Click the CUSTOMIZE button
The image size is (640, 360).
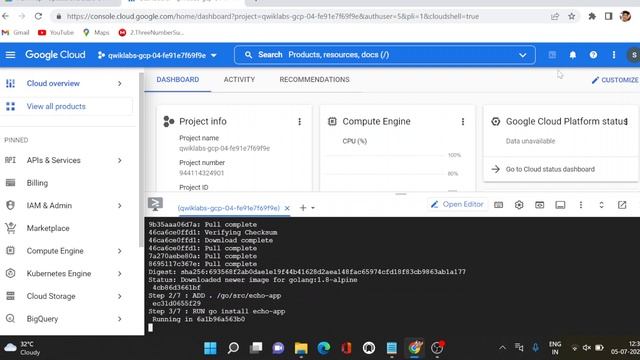pyautogui.click(x=615, y=80)
